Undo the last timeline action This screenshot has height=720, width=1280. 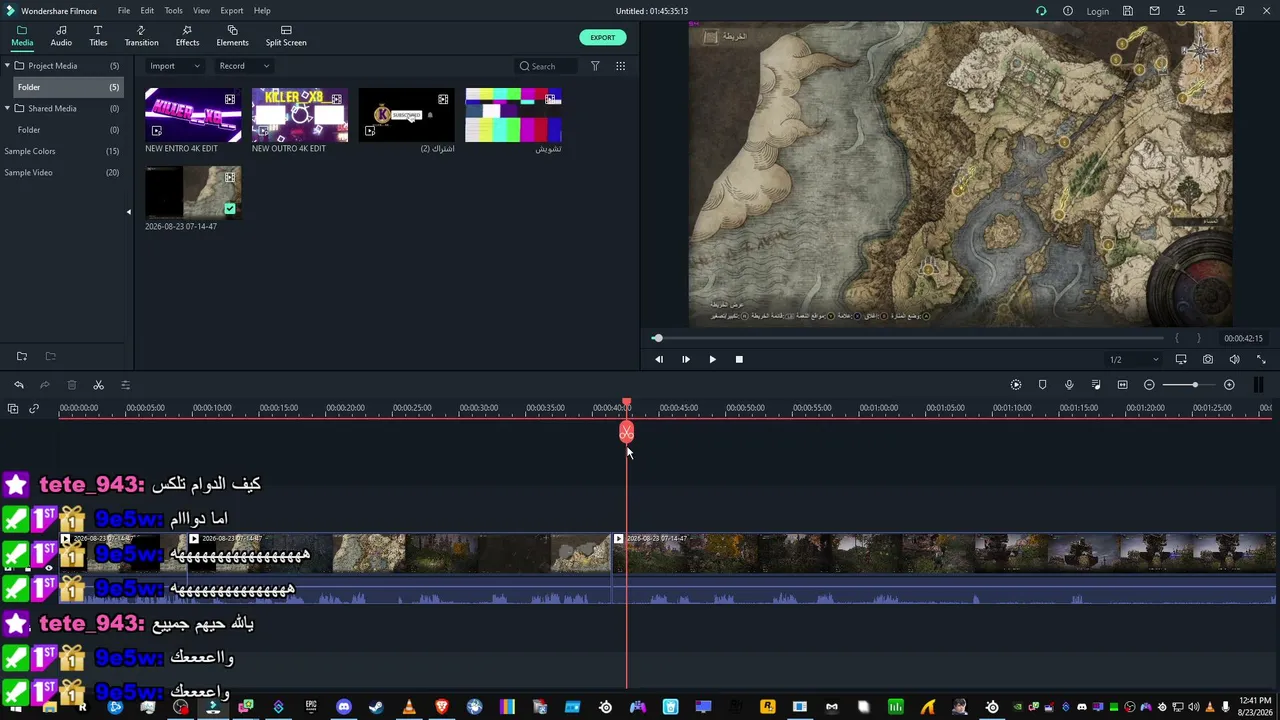[x=19, y=385]
